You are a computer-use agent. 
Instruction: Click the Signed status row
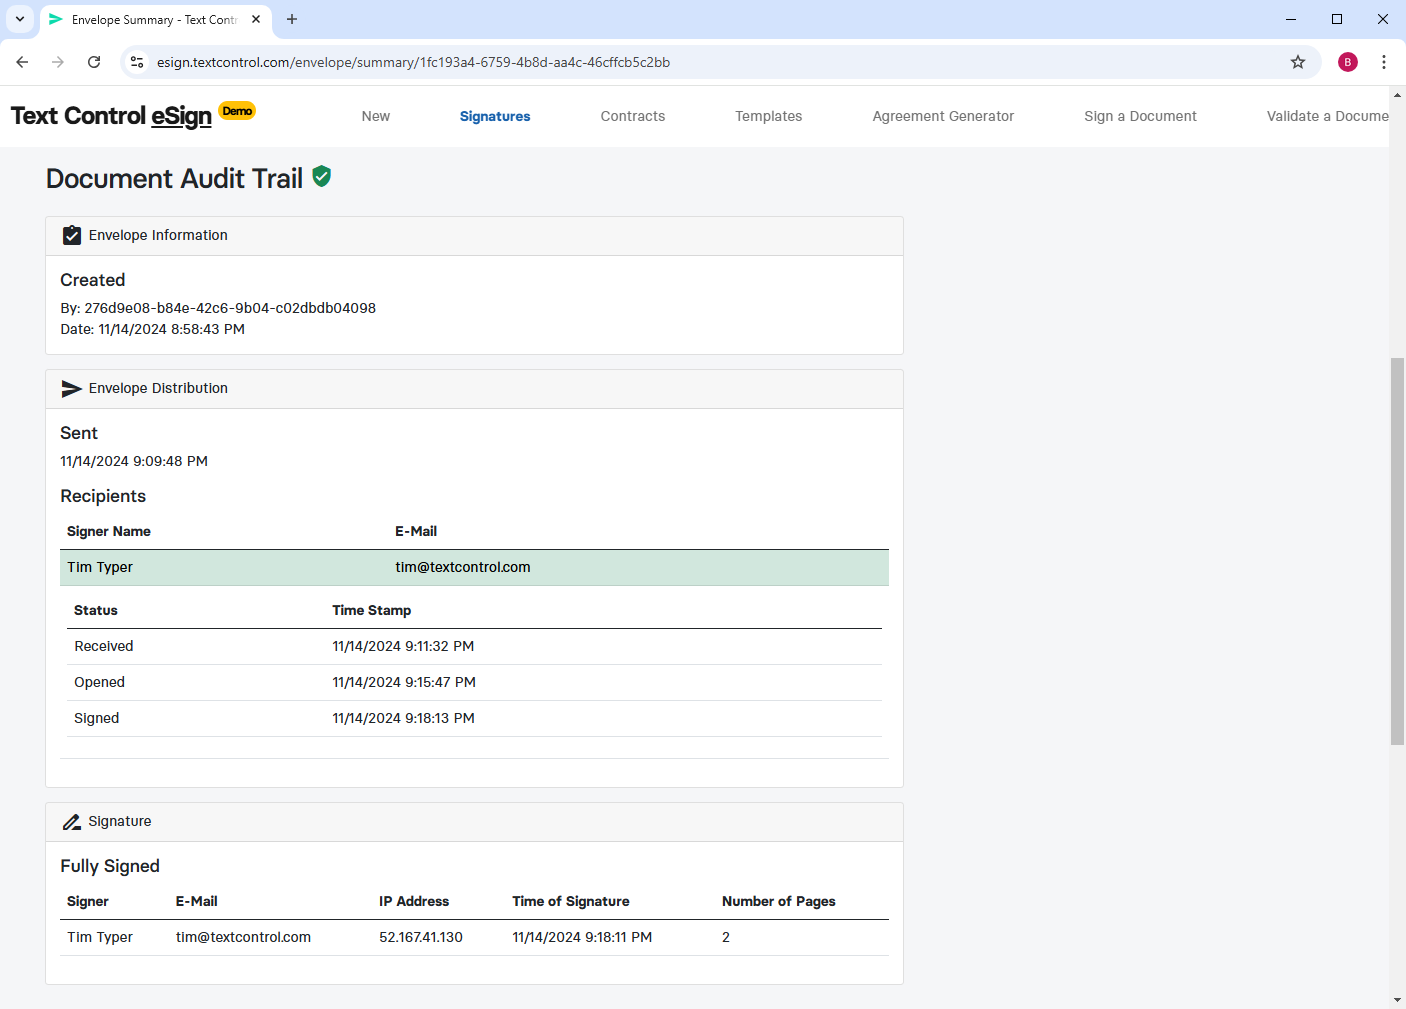(x=474, y=718)
